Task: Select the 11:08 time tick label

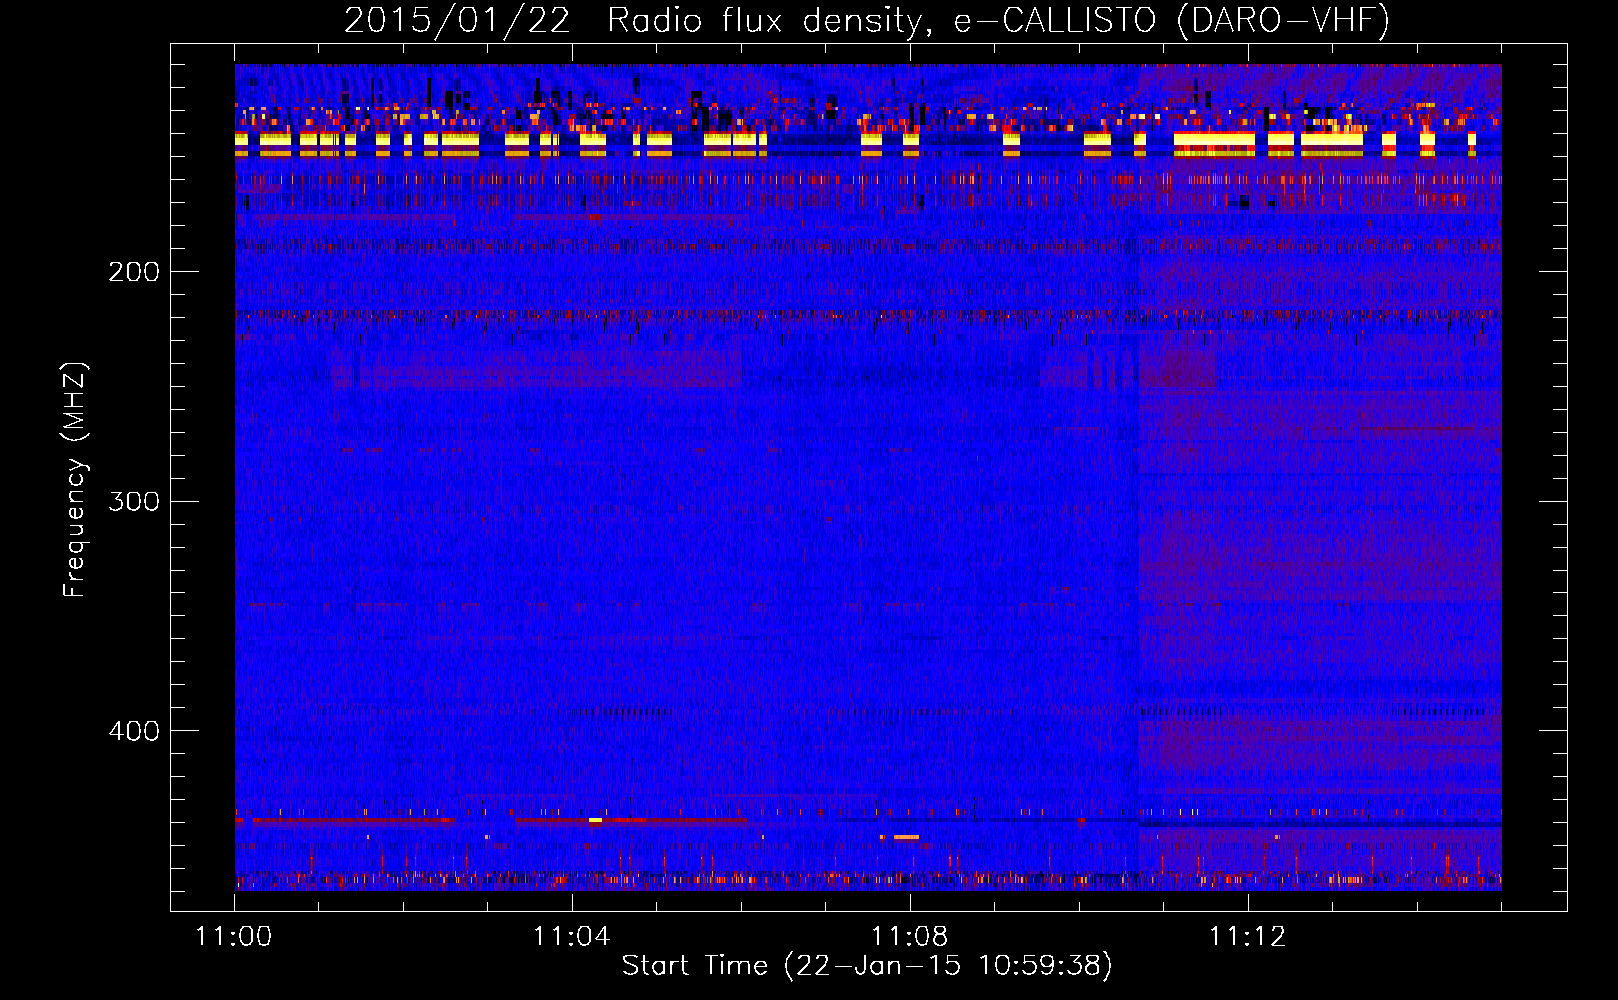Action: pyautogui.click(x=910, y=936)
